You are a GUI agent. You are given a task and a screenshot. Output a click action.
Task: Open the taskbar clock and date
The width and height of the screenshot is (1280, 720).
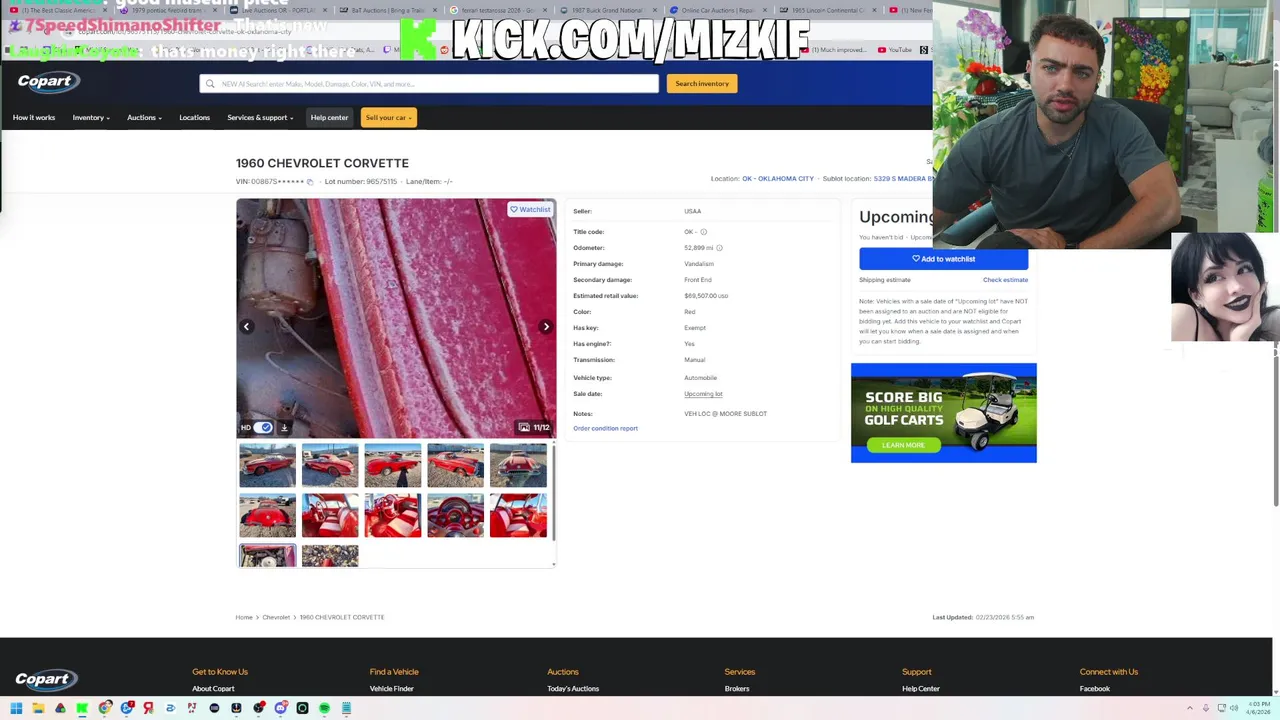(x=1256, y=708)
